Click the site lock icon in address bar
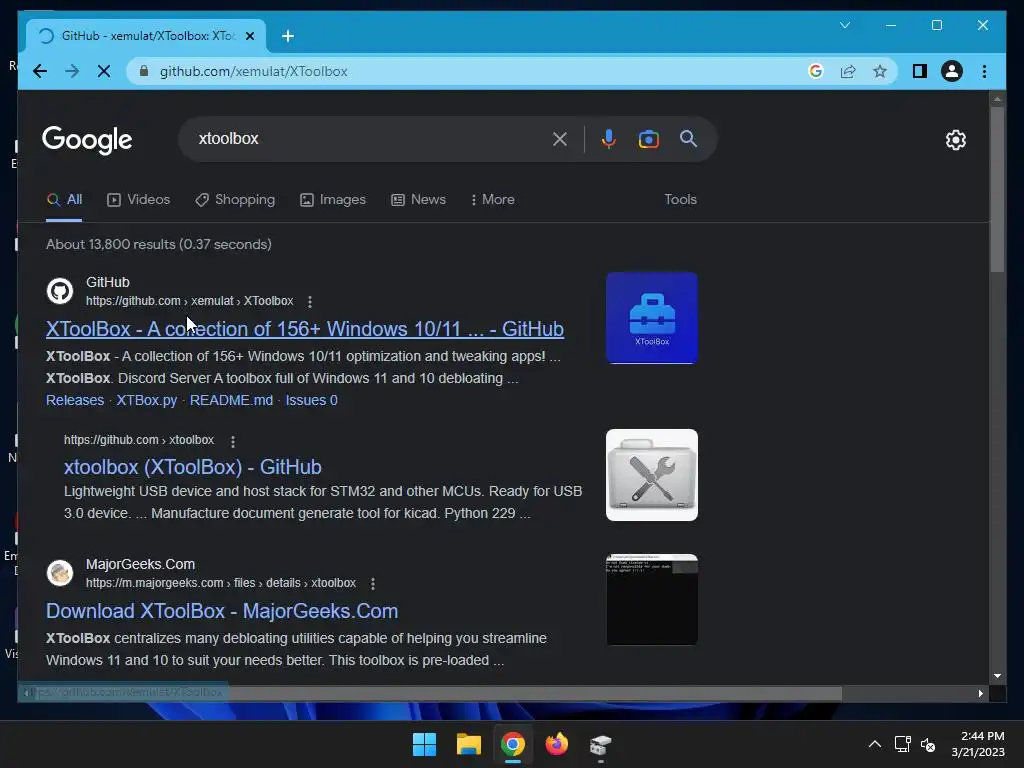The width and height of the screenshot is (1024, 768). [144, 71]
